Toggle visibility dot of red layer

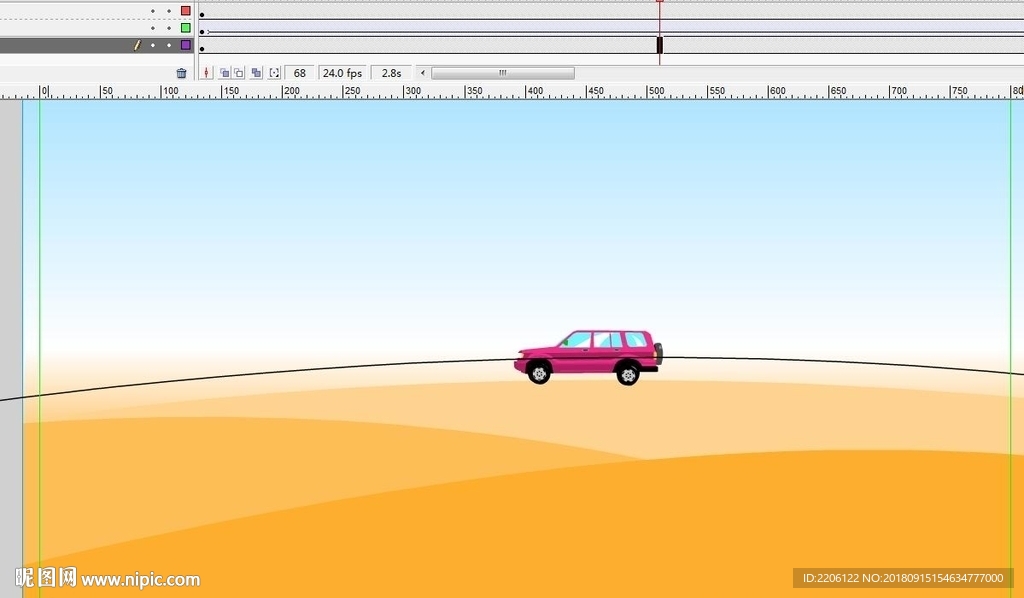pyautogui.click(x=153, y=11)
